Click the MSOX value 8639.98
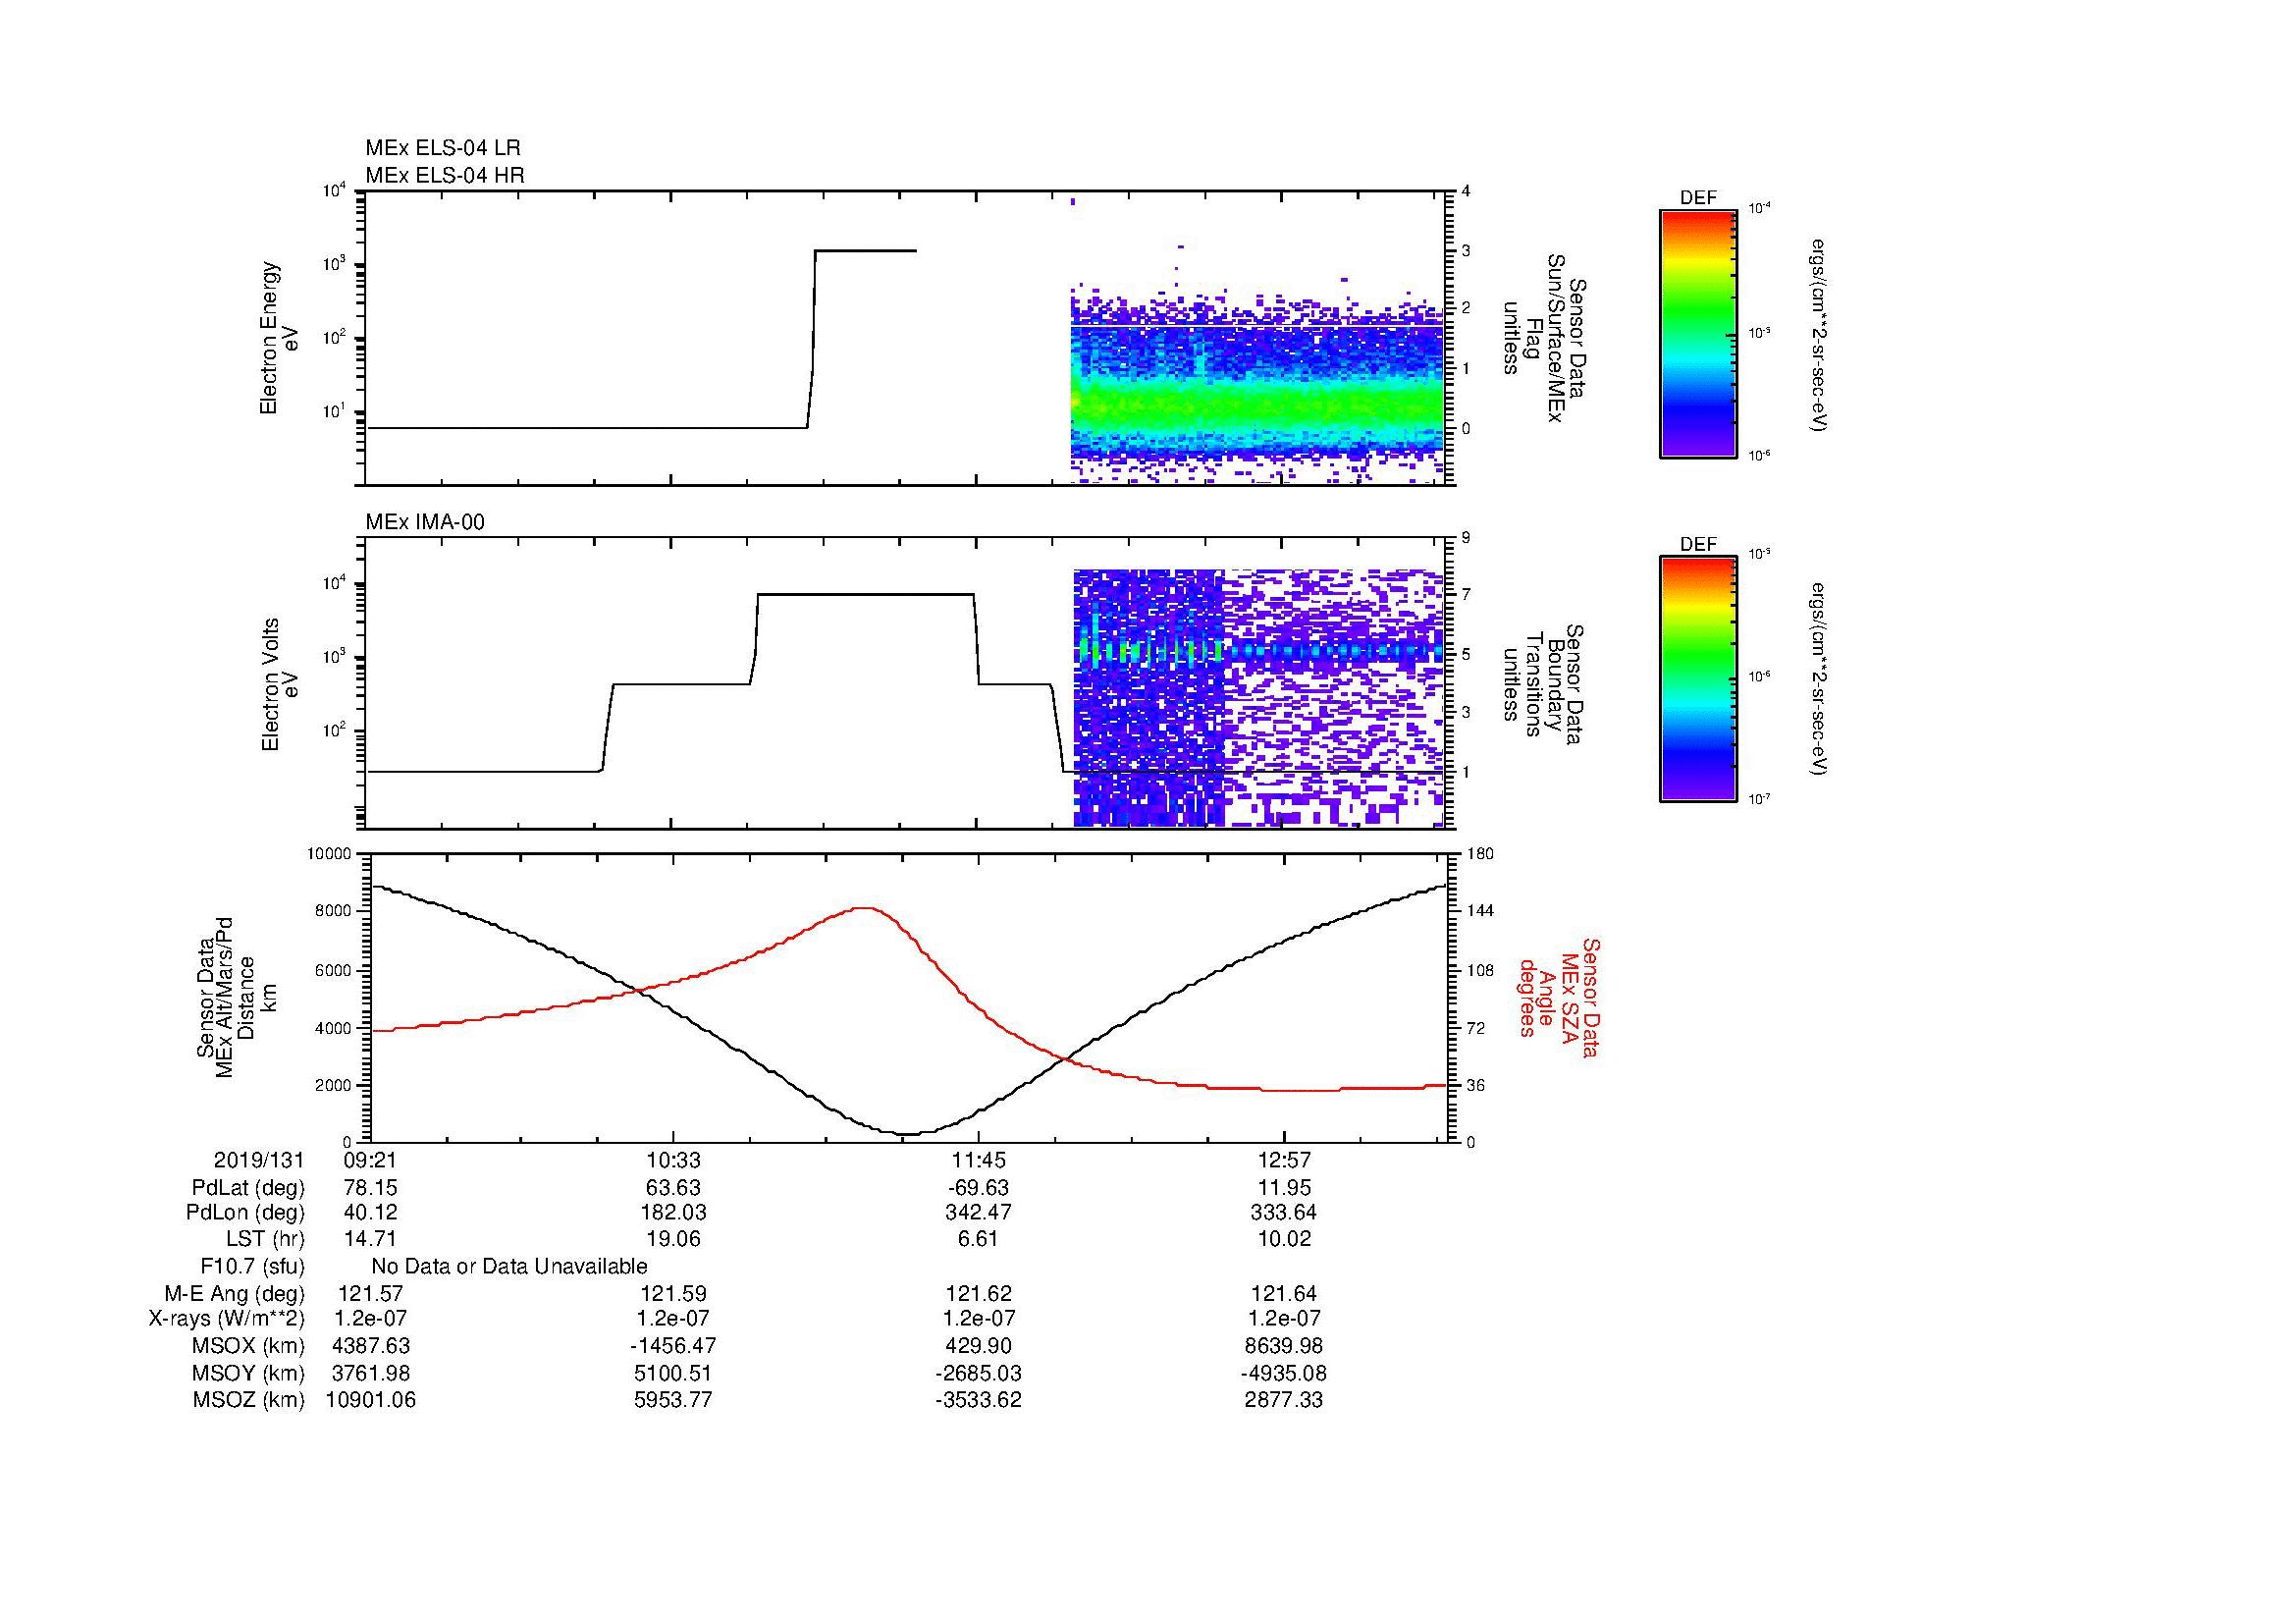This screenshot has height=1623, width=2296. coord(1284,1347)
